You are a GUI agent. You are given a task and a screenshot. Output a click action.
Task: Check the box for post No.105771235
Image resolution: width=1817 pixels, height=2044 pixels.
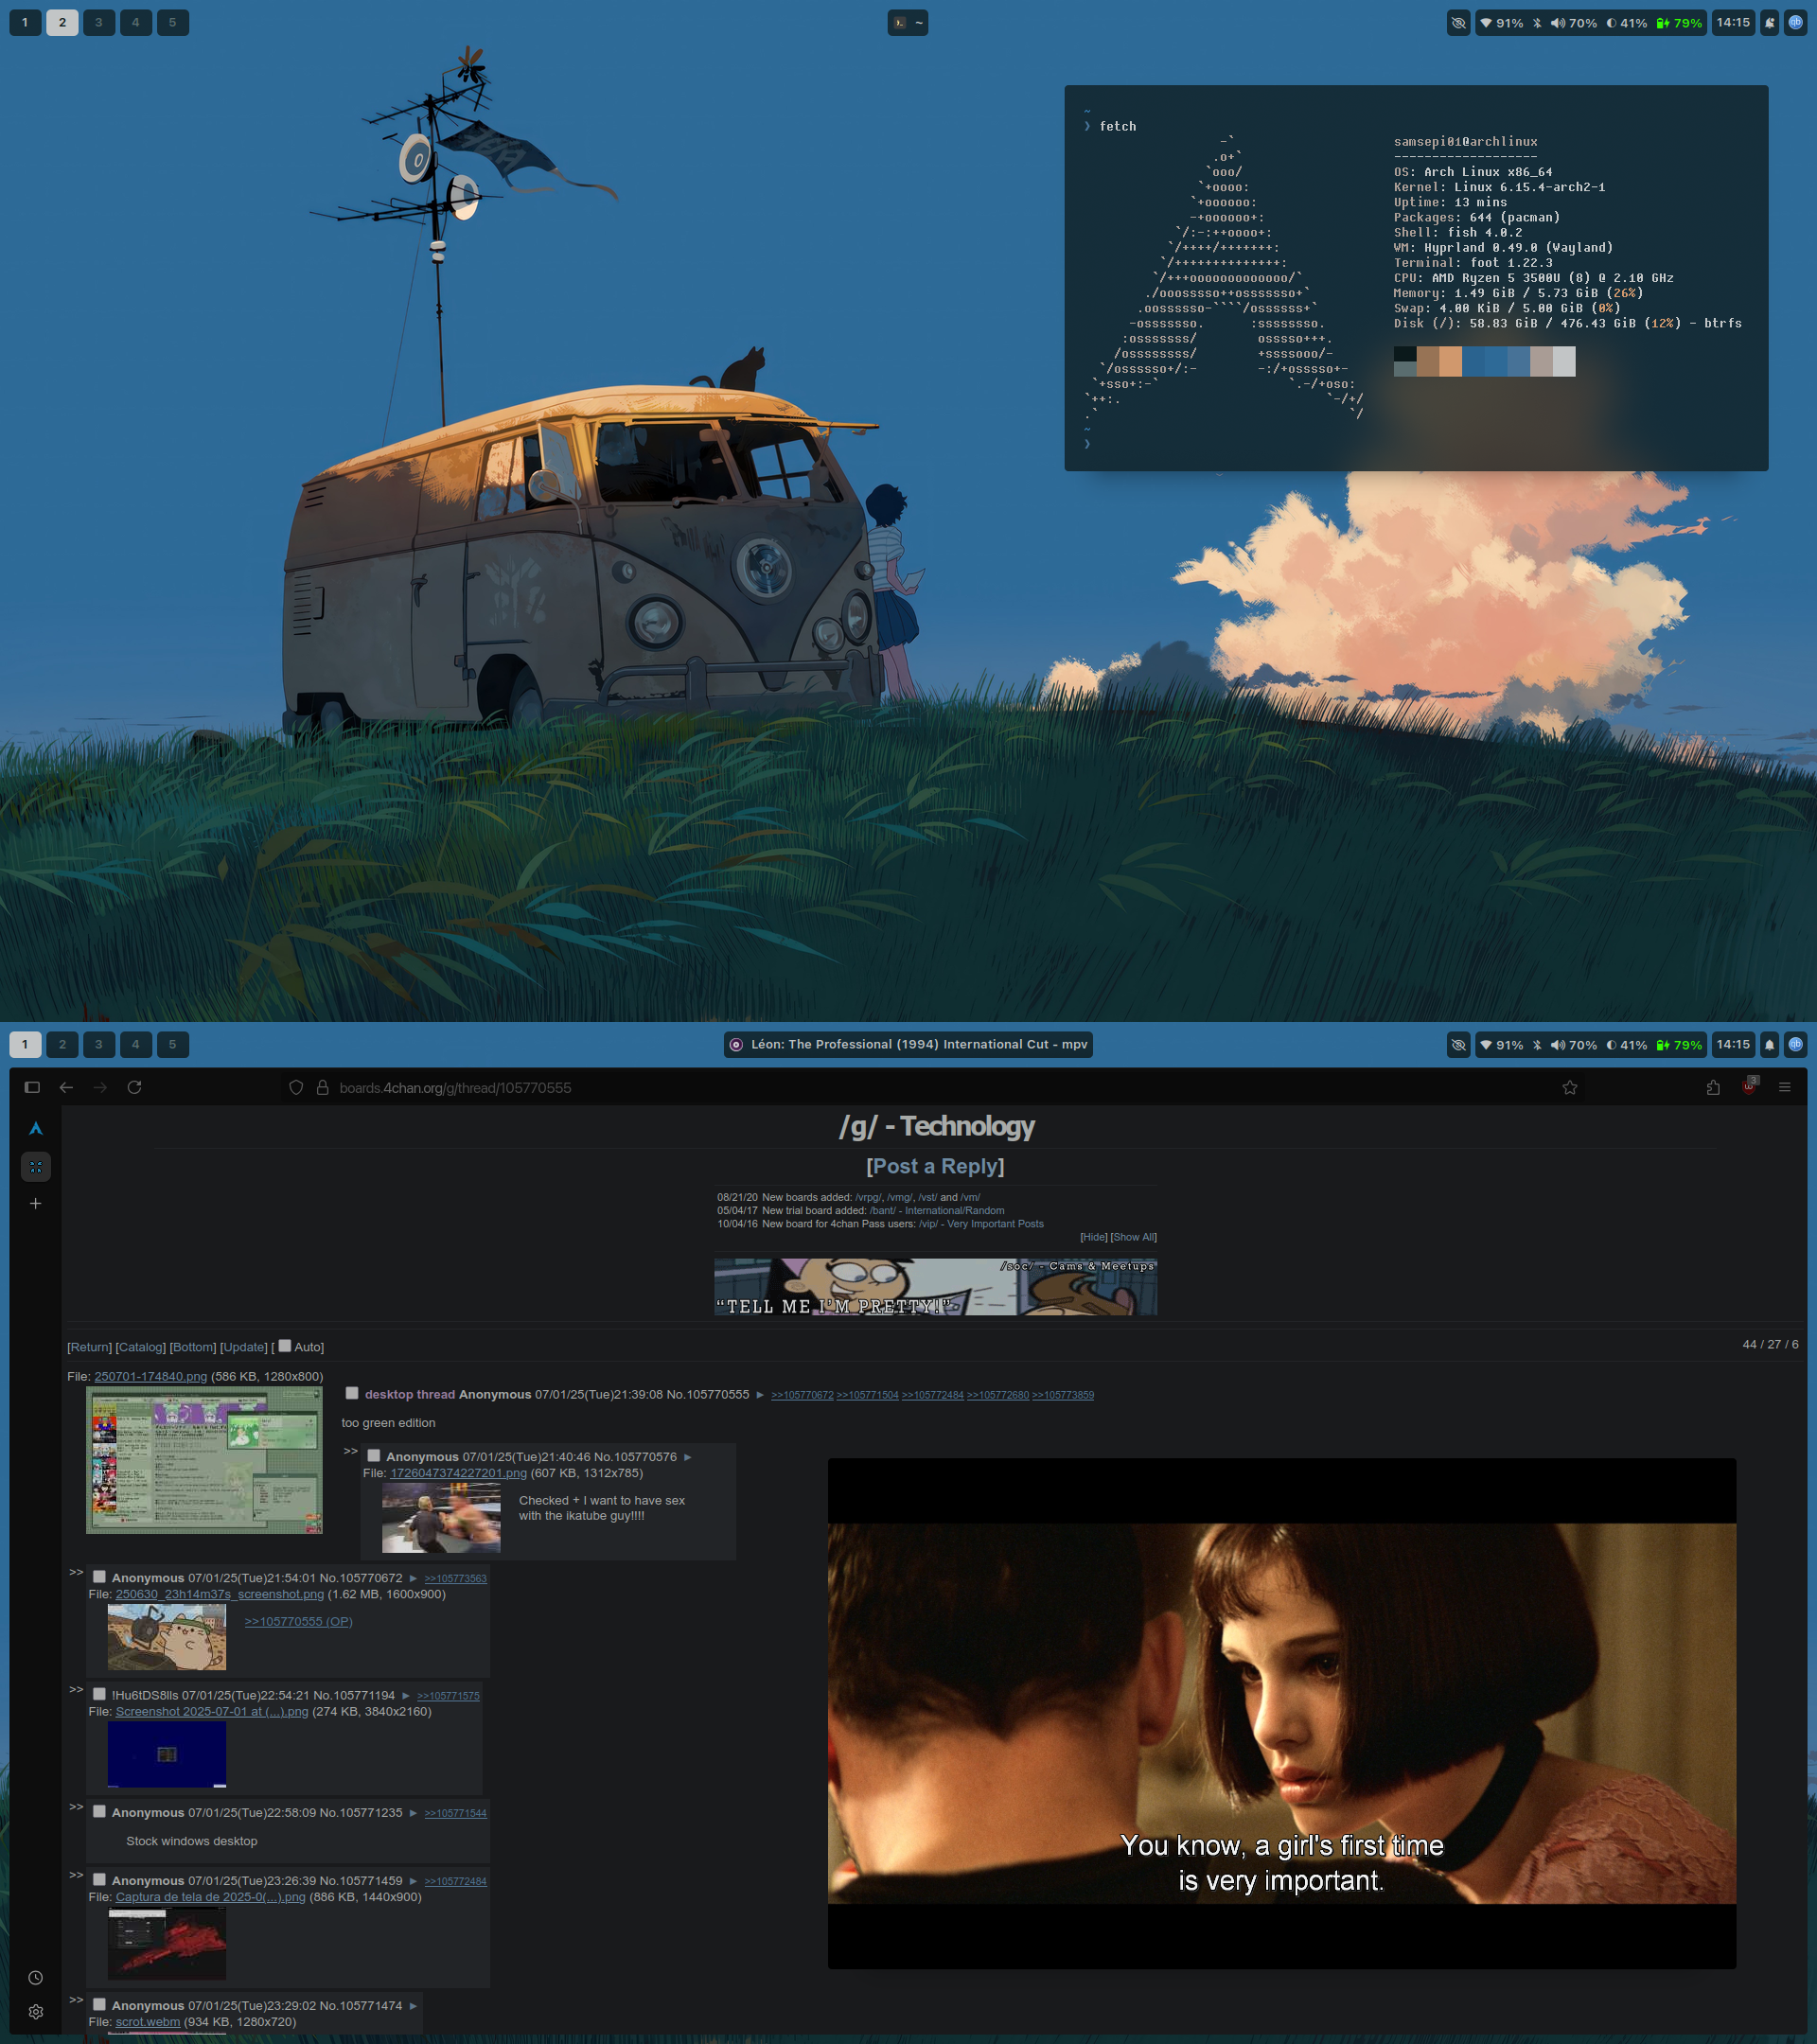99,1811
